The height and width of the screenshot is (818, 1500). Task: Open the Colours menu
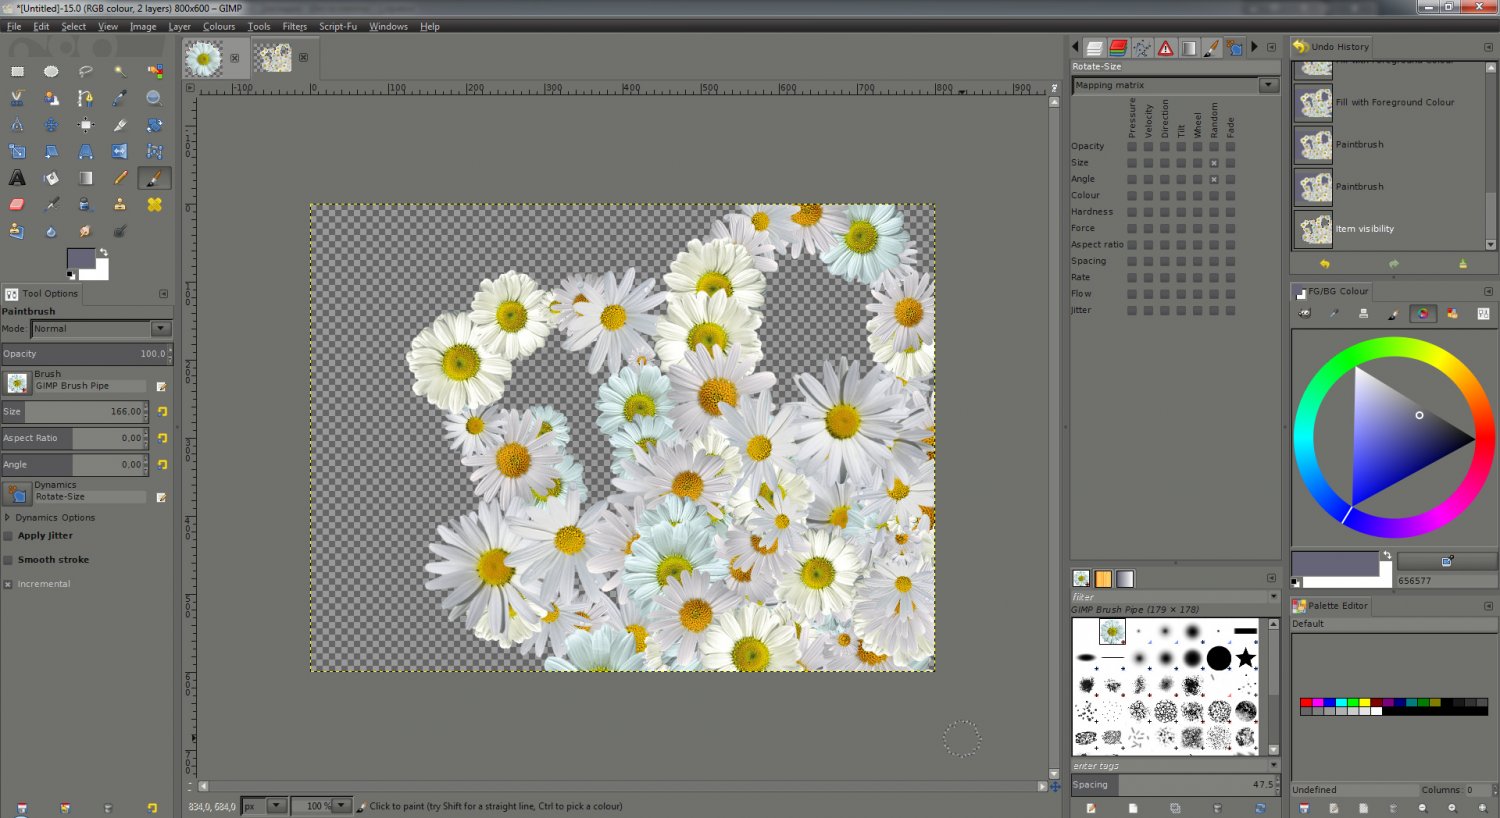(x=219, y=26)
